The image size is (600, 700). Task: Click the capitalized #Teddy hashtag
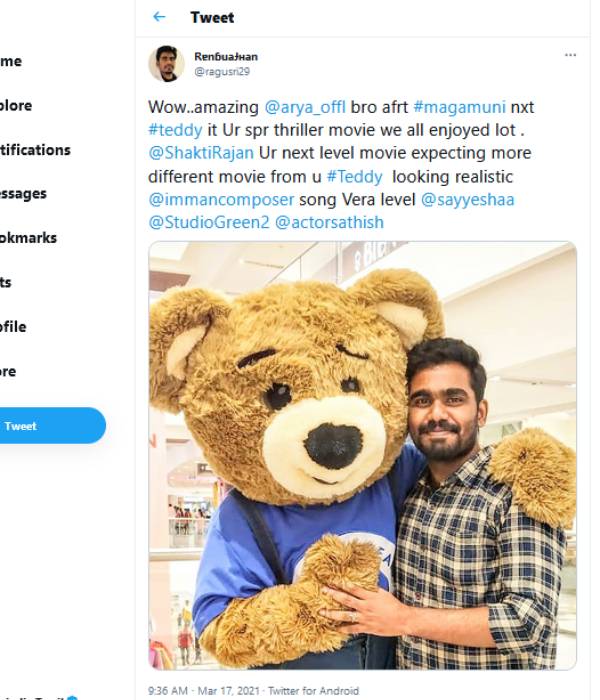coord(354,176)
